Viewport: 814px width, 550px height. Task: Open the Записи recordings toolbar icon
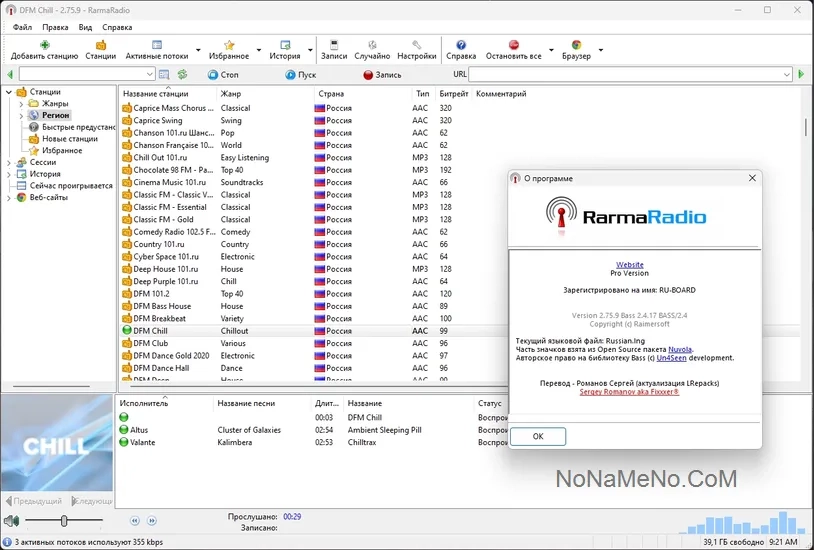tap(333, 45)
